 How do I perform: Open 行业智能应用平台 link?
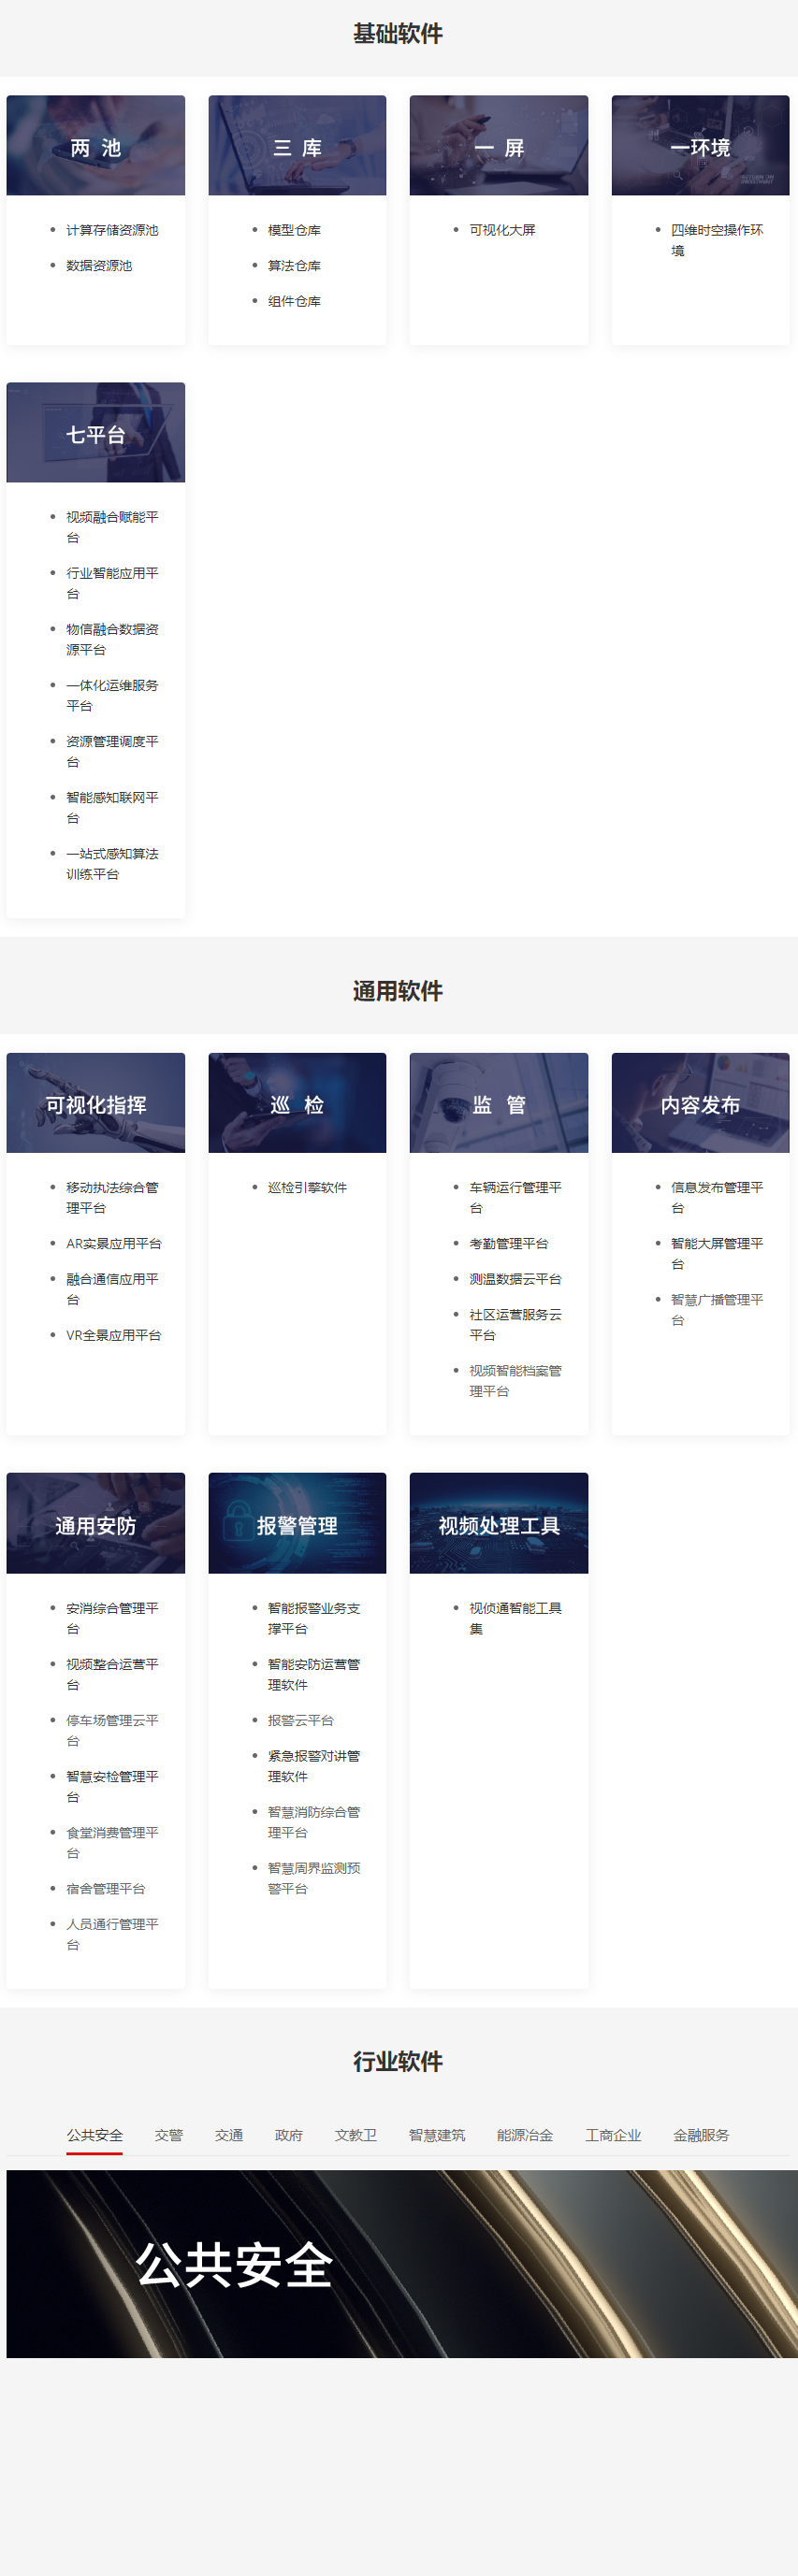(x=112, y=583)
